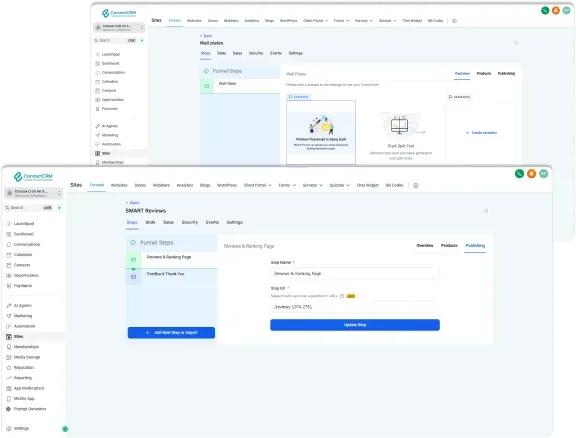The image size is (576, 438).
Task: Open the user avatar in front window
Action: 543,174
